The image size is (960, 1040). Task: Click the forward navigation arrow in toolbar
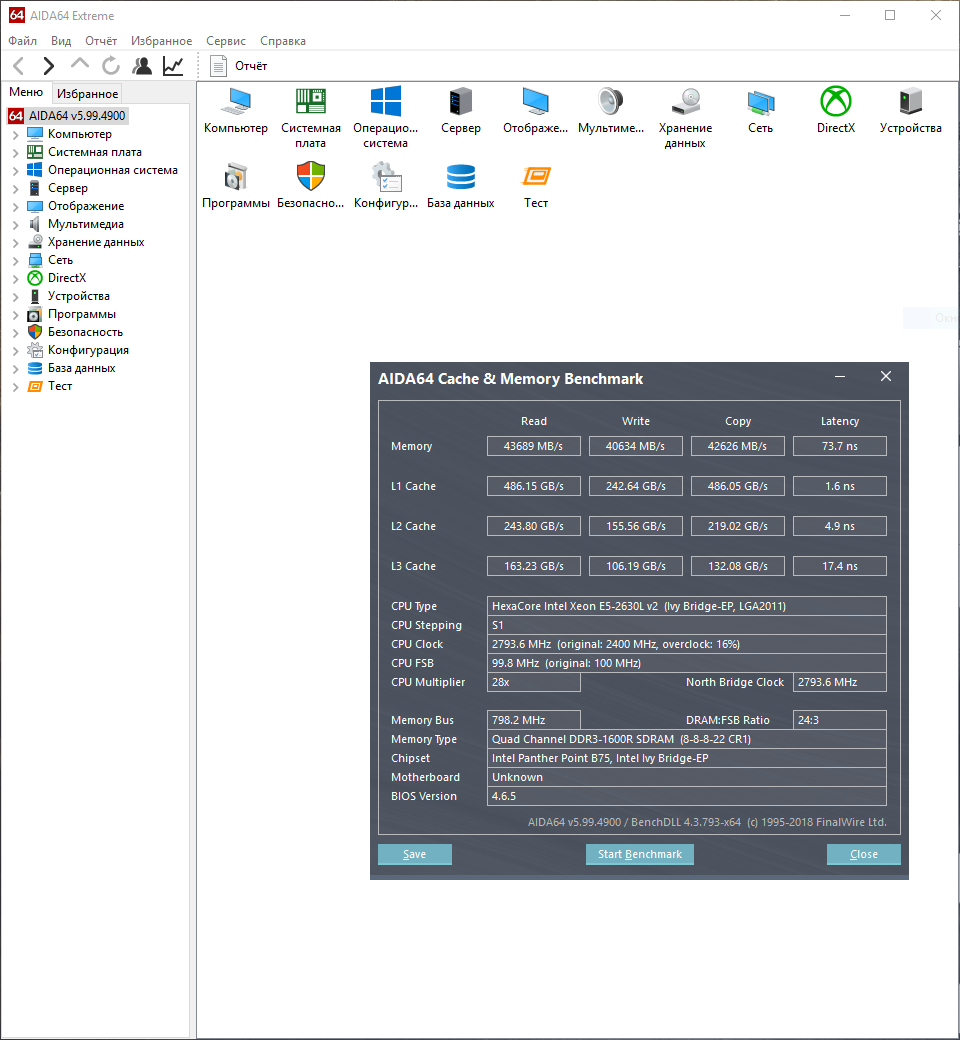click(x=48, y=66)
